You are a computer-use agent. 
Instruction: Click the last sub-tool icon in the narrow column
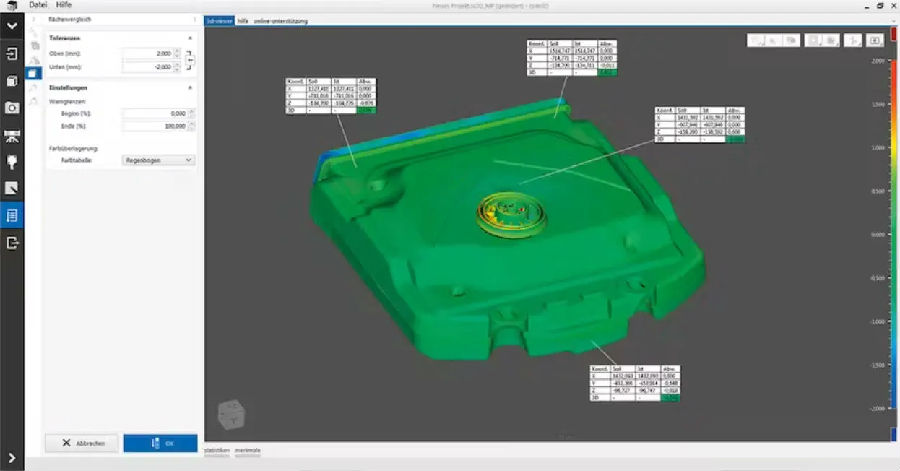coord(34,102)
